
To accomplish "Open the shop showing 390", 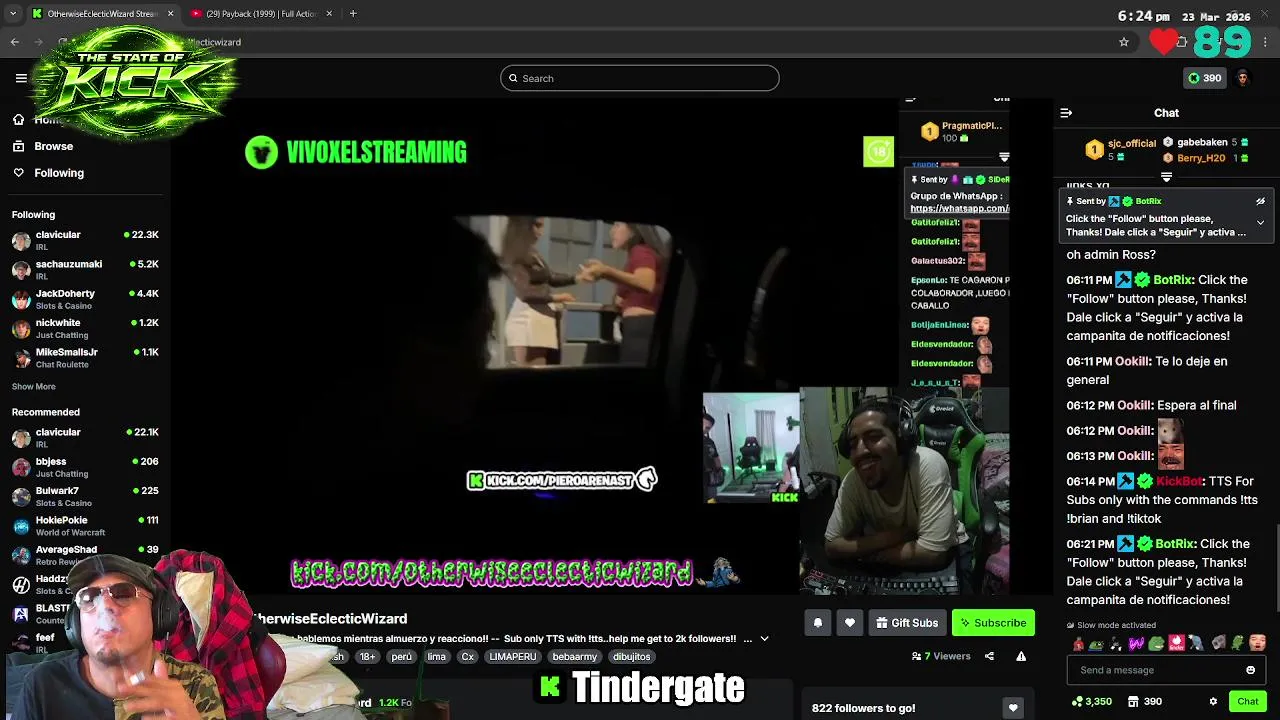I will click(x=1145, y=702).
